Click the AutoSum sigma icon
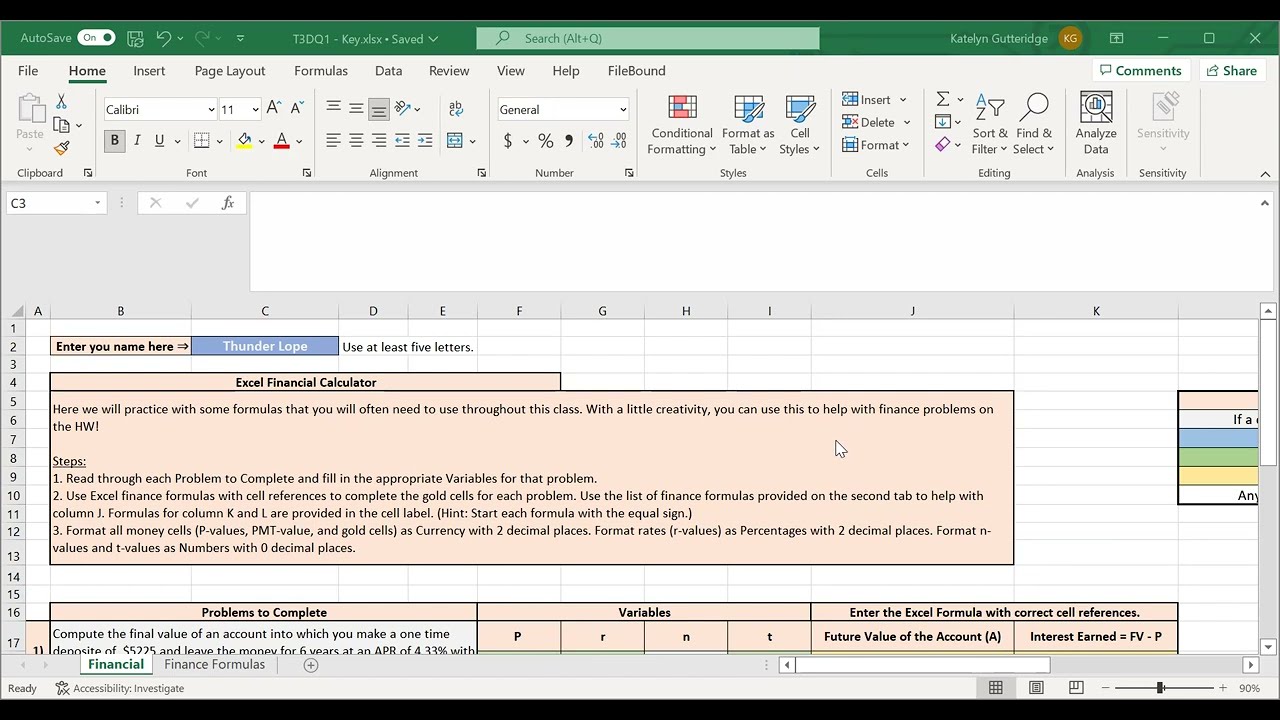The height and width of the screenshot is (720, 1280). [x=943, y=99]
